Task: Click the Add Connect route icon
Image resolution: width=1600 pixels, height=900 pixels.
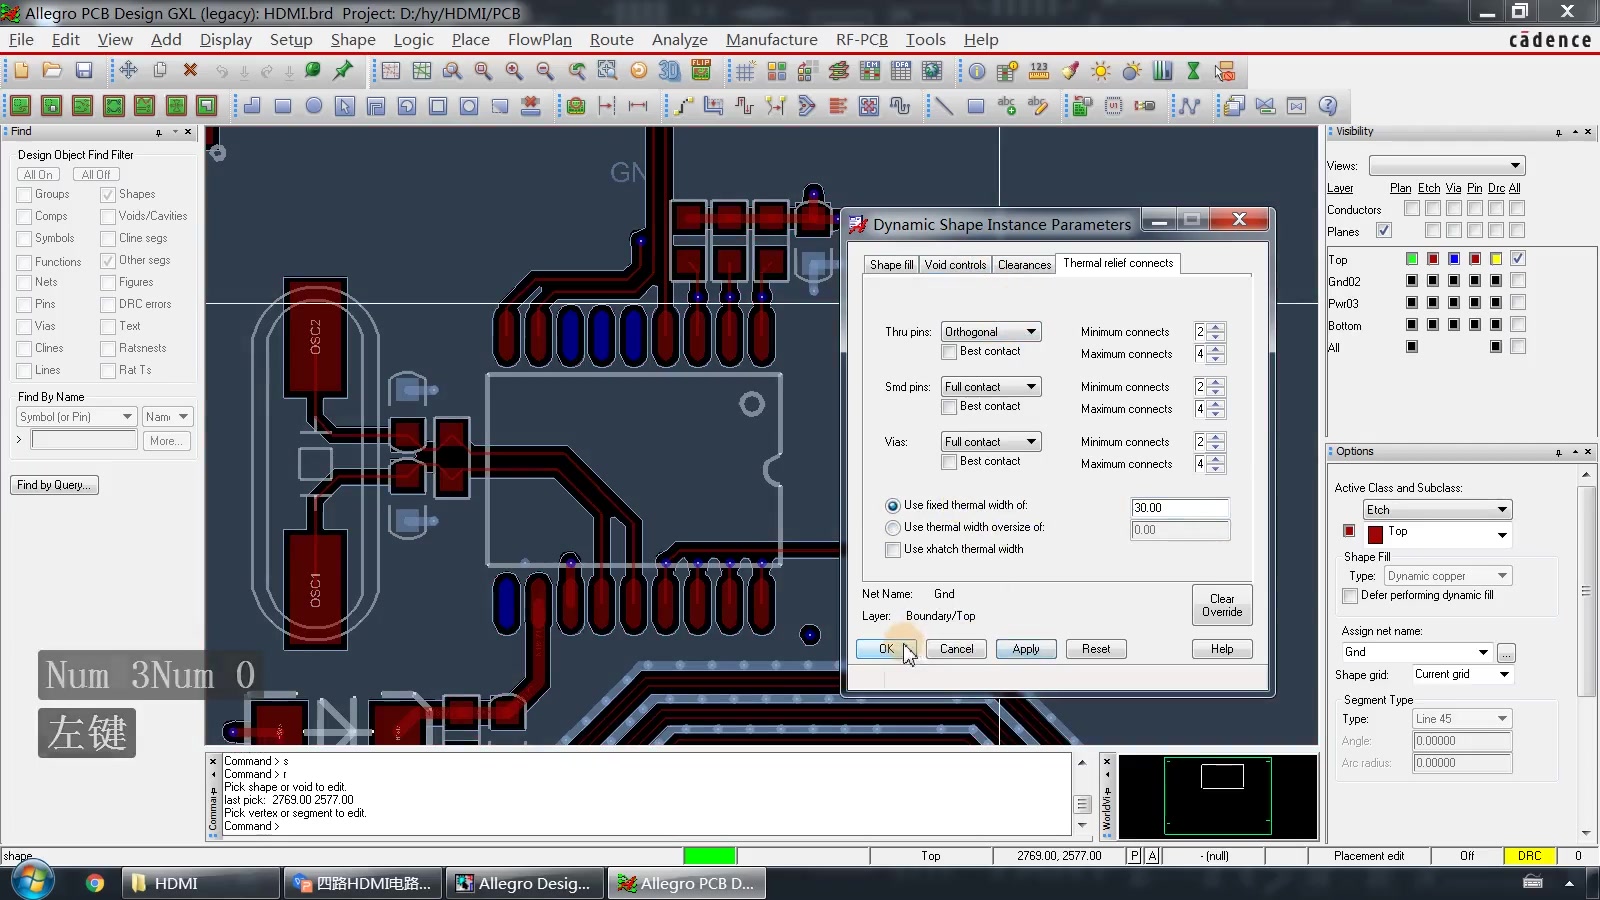Action: pyautogui.click(x=683, y=106)
